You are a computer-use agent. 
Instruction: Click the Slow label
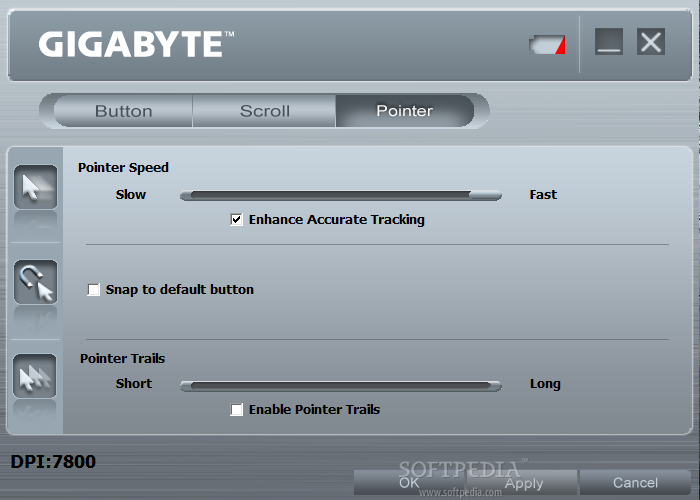[131, 195]
